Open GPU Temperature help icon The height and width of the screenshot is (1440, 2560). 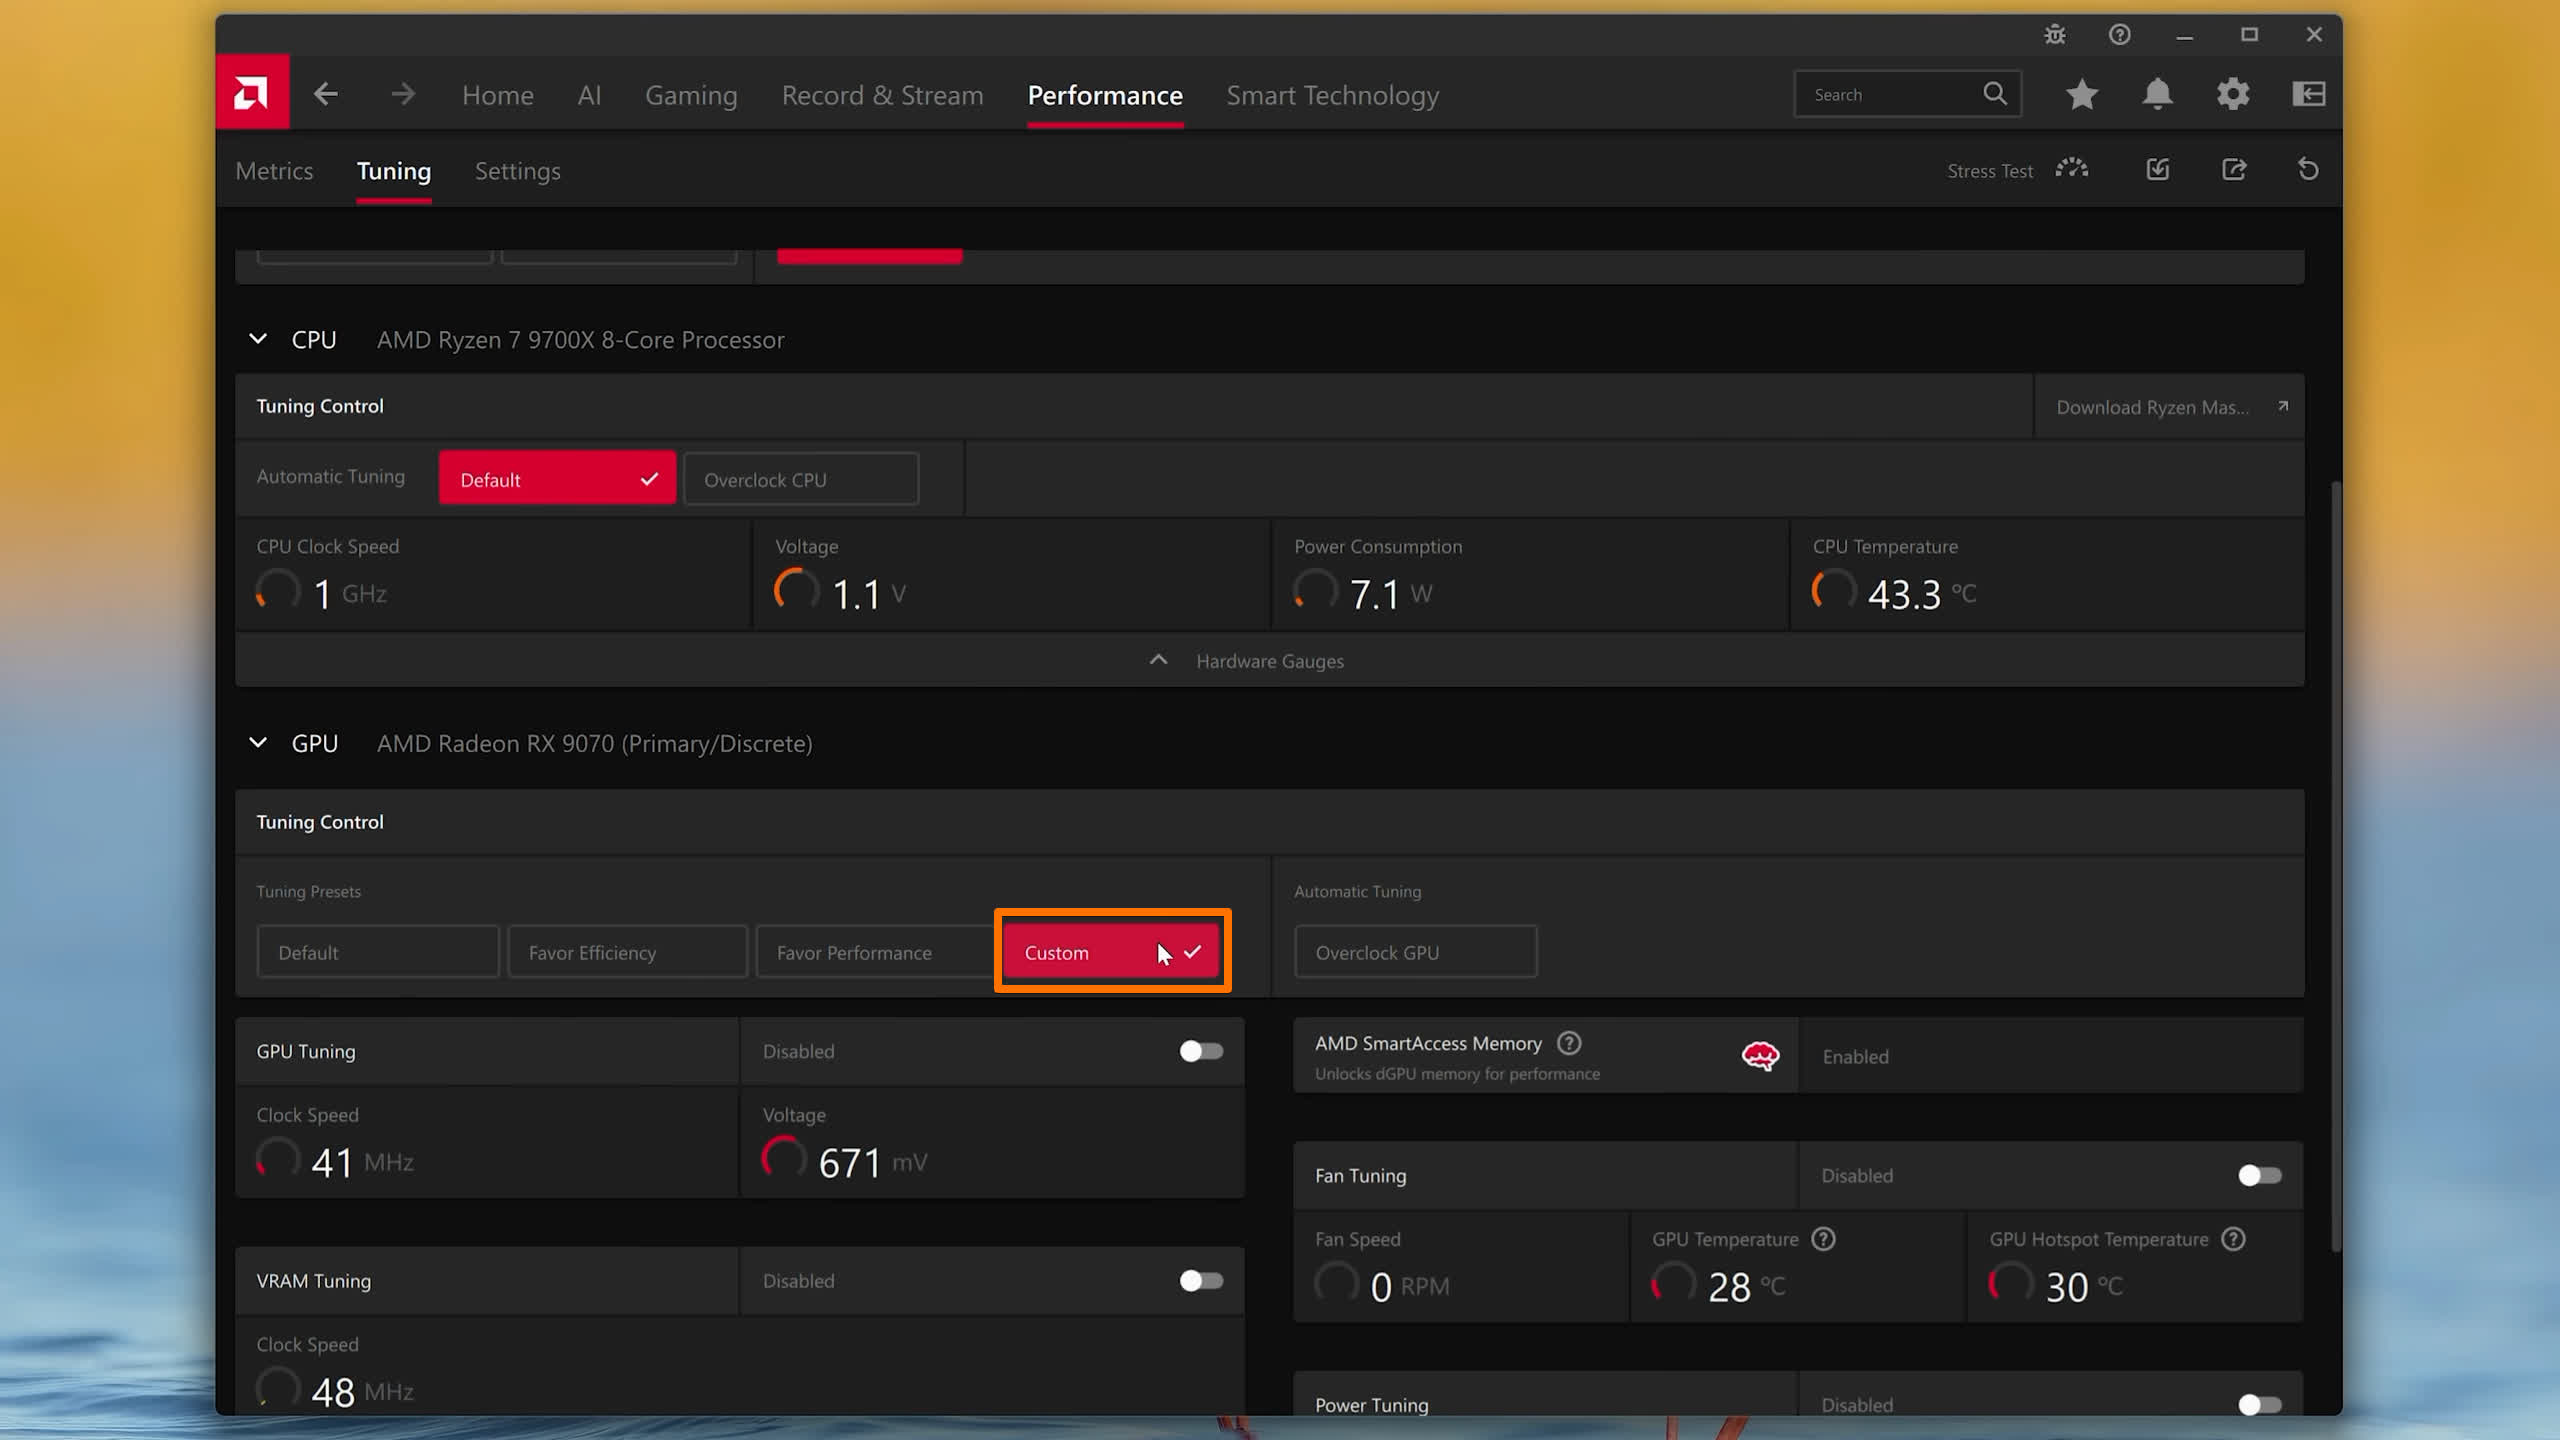(x=1823, y=1239)
